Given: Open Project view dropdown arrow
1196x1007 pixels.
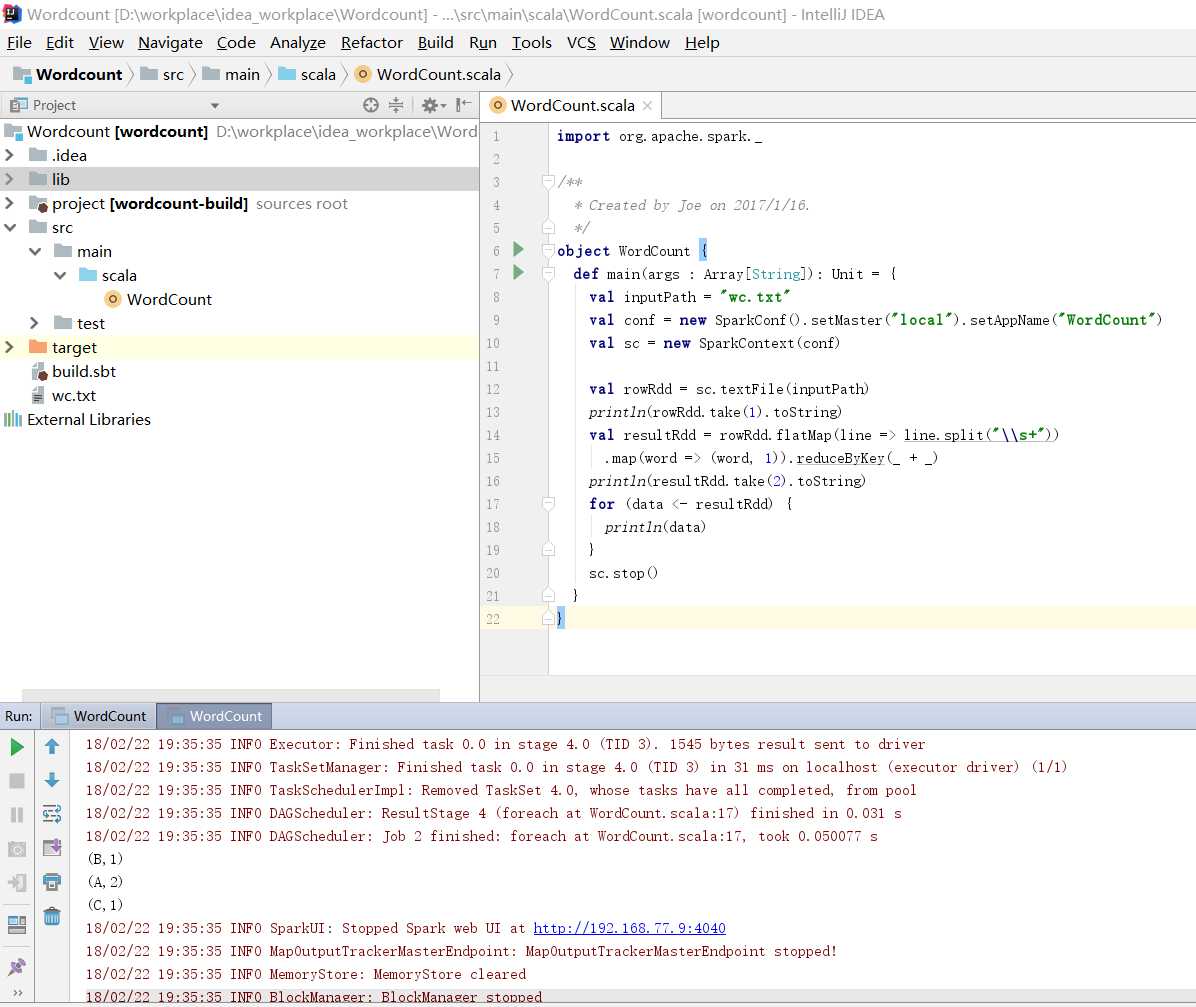Looking at the screenshot, I should click(x=215, y=106).
